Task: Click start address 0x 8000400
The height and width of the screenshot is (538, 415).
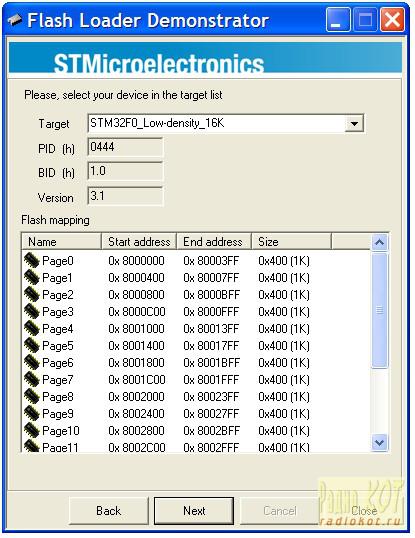Action: 137,278
